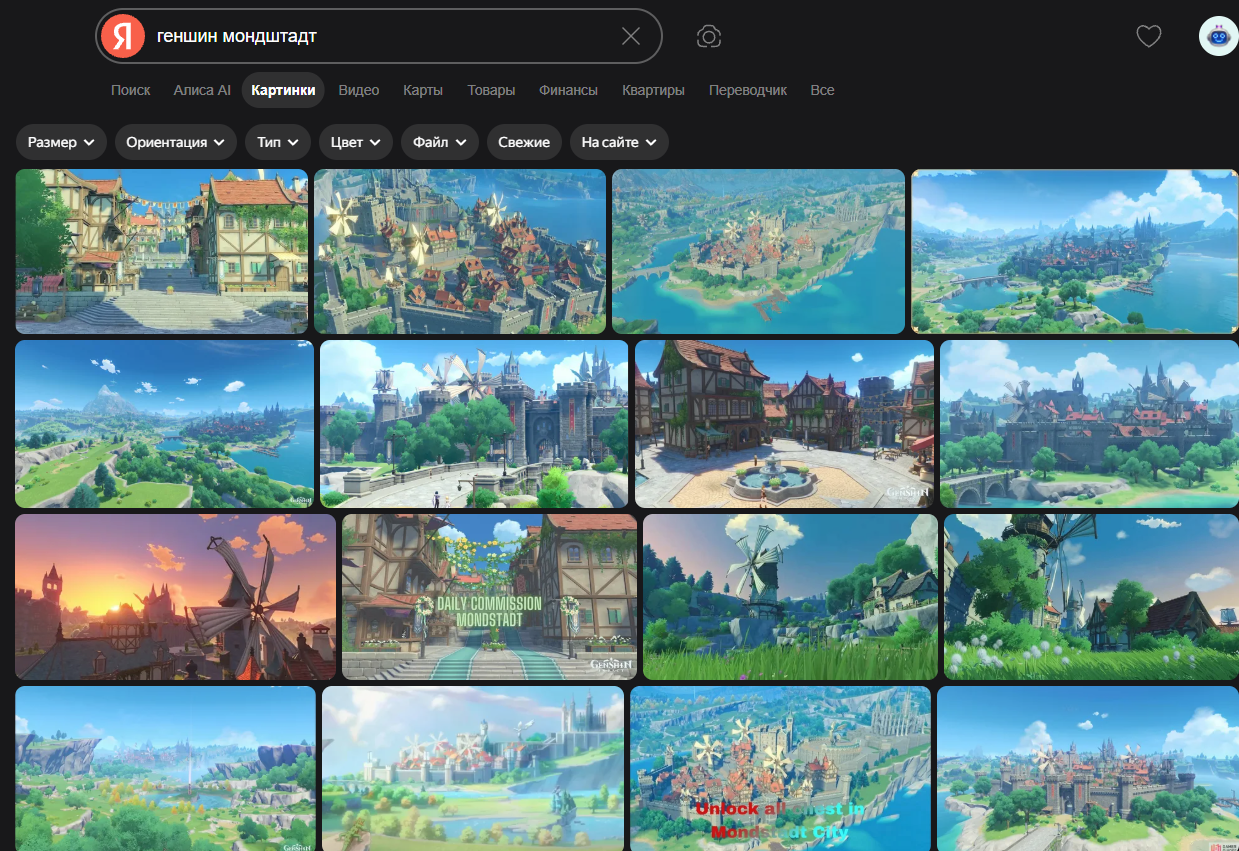Open 'Unlock all chest in Mondstadt City' thumbnail
Screen dimensions: 1239x851
coord(780,768)
